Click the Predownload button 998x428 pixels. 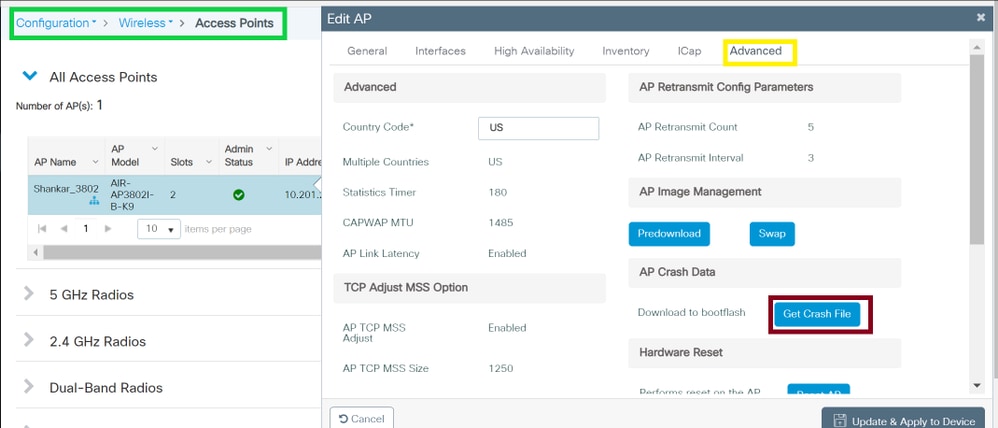coord(669,234)
